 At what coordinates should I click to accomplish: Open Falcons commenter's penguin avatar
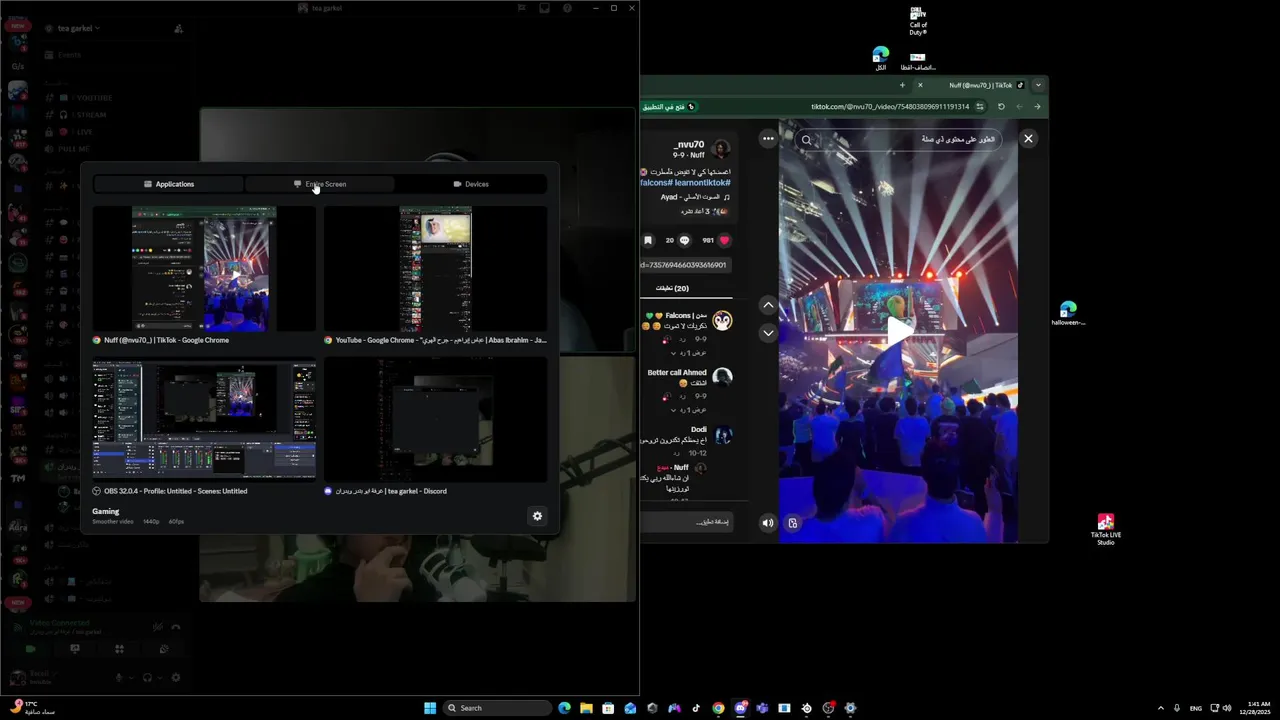[722, 321]
